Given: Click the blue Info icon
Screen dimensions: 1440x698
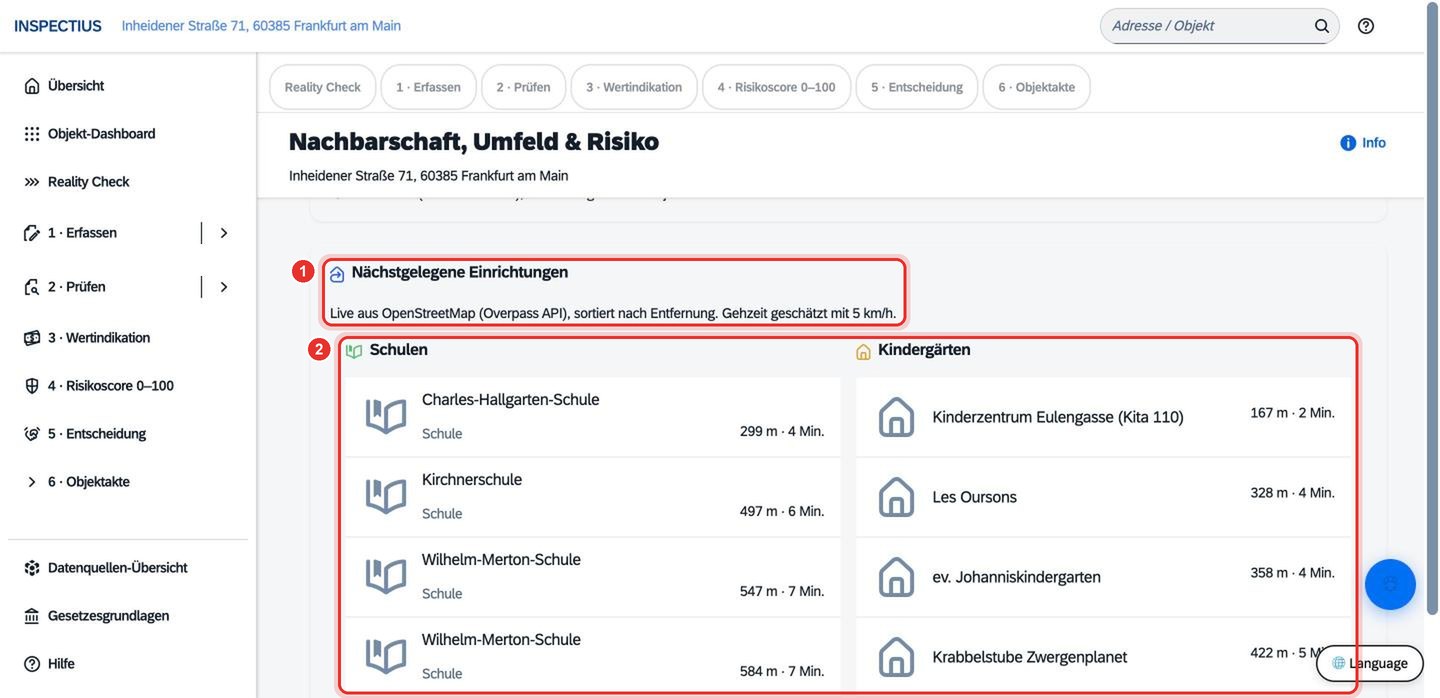Looking at the screenshot, I should pyautogui.click(x=1348, y=143).
